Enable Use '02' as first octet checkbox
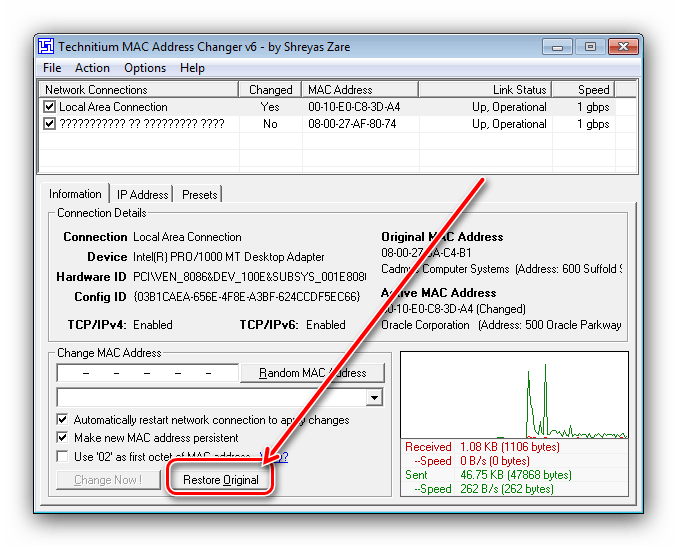This screenshot has width=677, height=547. 63,456
